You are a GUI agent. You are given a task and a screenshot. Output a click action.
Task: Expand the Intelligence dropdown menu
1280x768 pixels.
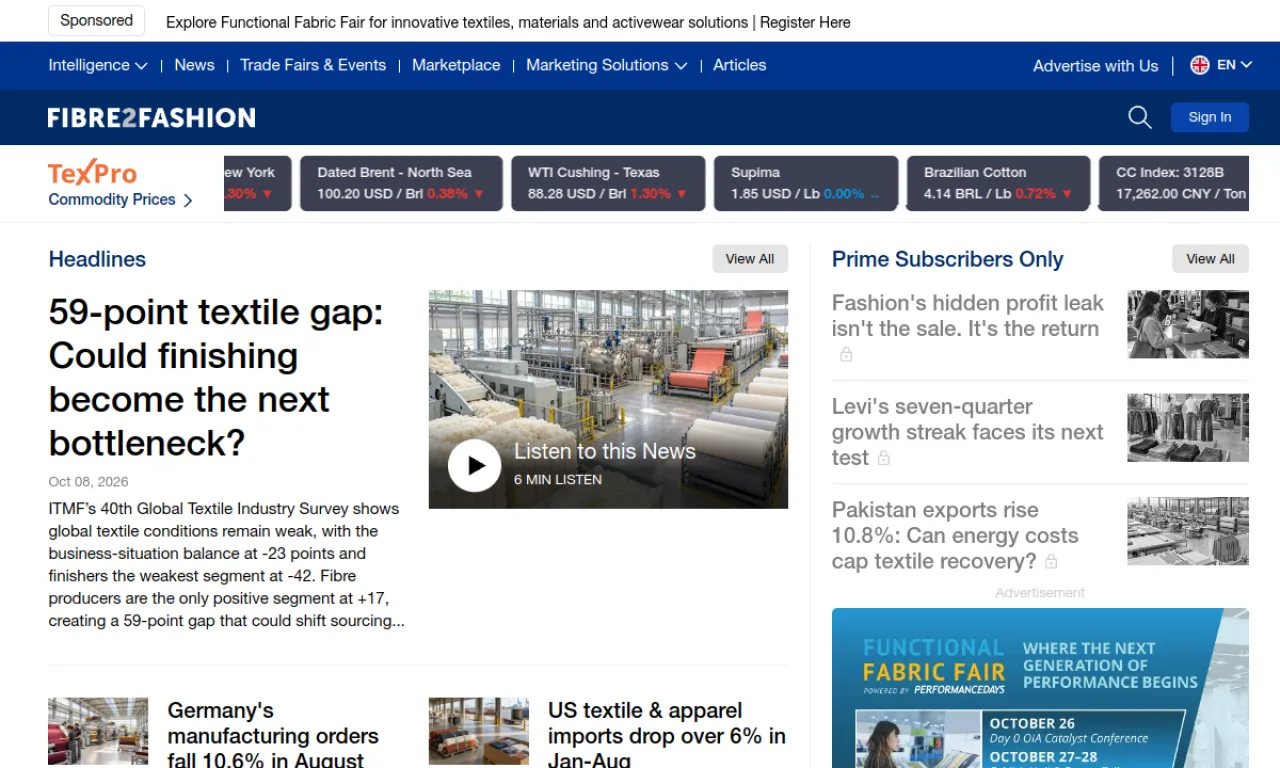click(x=98, y=65)
